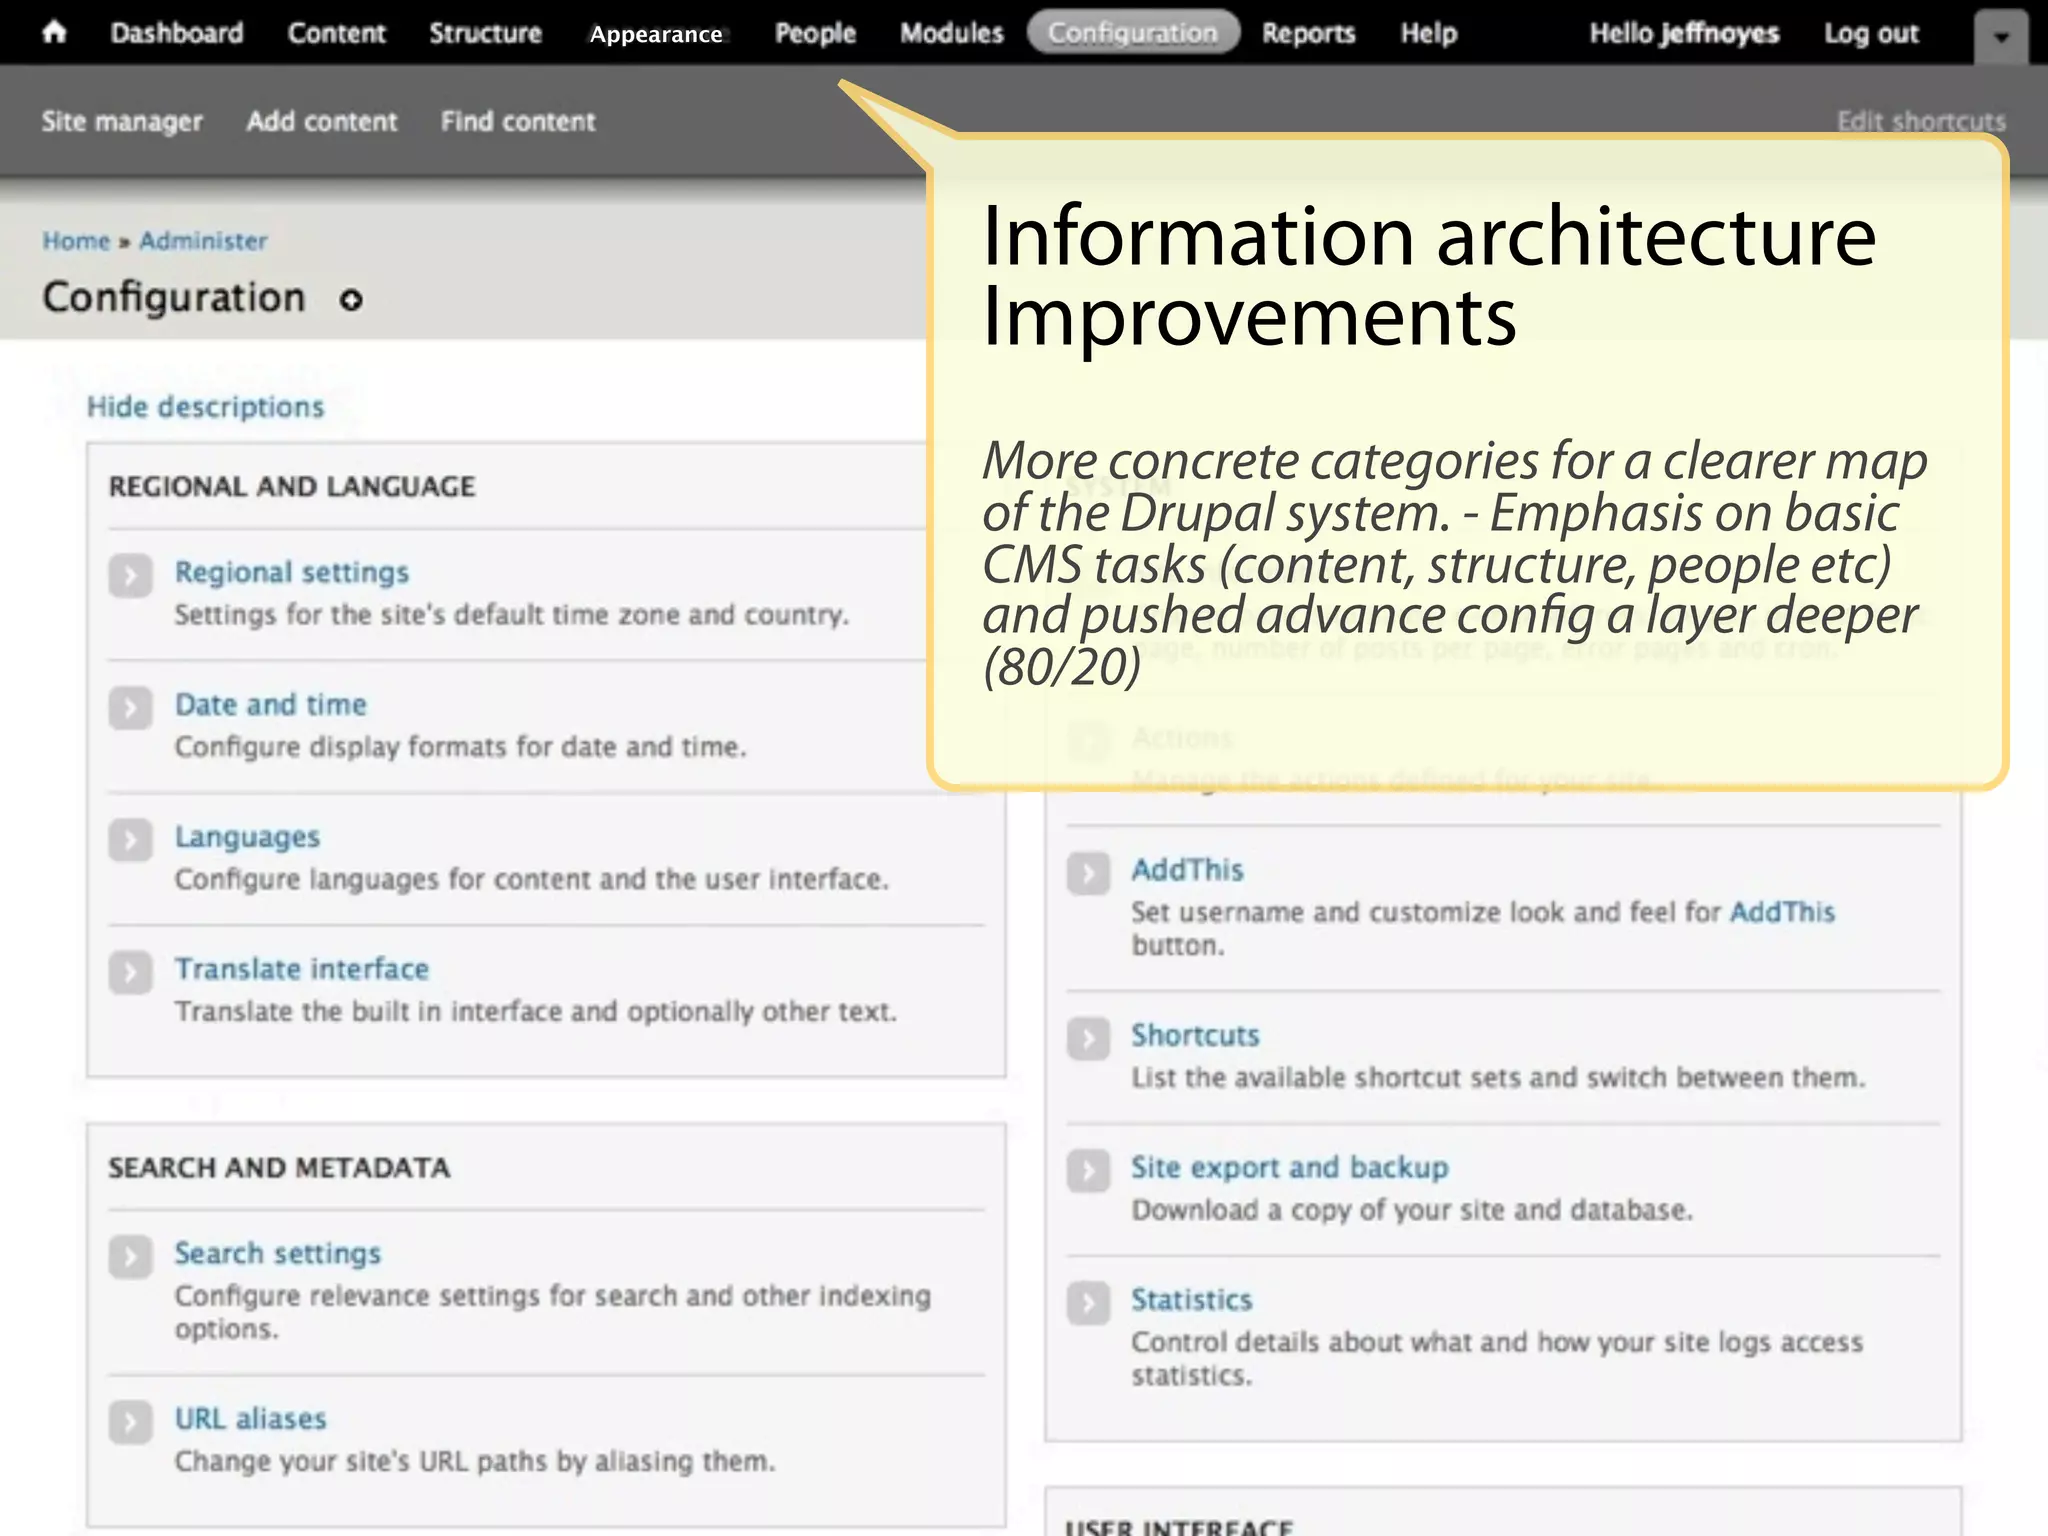Viewport: 2048px width, 1536px height.
Task: Click the home icon in toolbar
Action: pyautogui.click(x=54, y=32)
